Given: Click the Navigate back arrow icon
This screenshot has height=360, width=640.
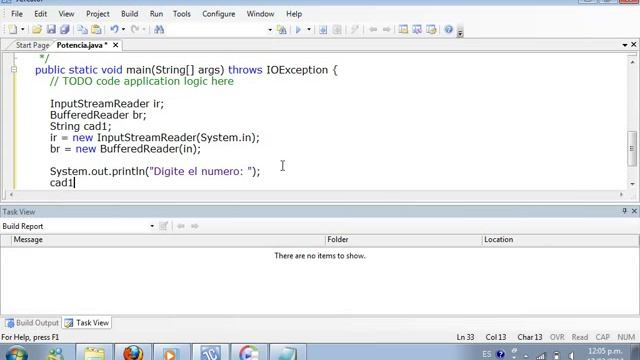Looking at the screenshot, I should click(x=373, y=29).
